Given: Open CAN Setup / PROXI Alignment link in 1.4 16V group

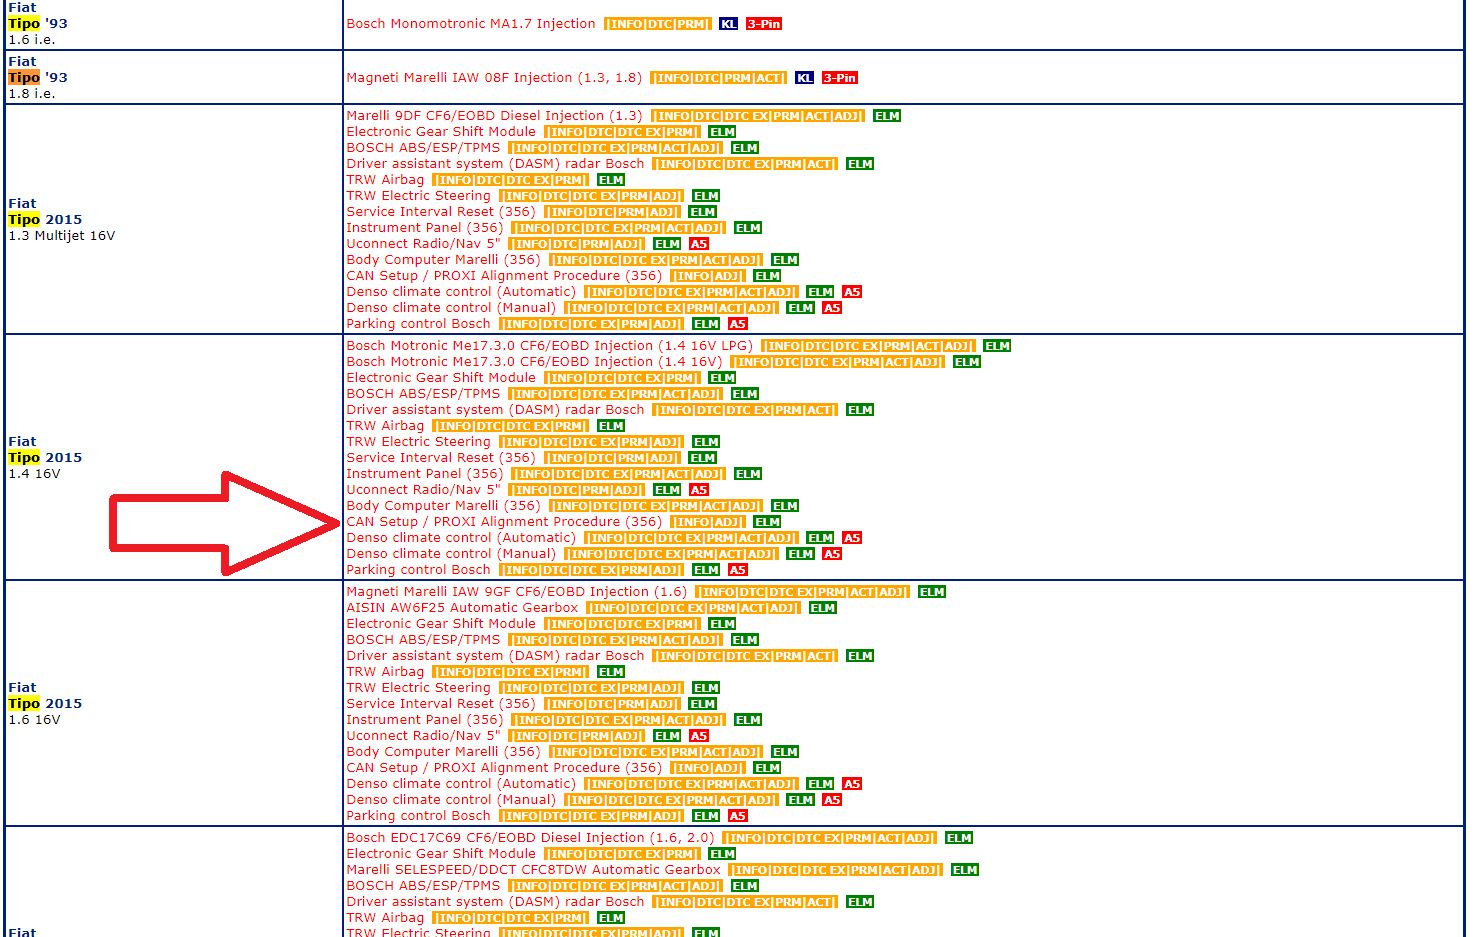Looking at the screenshot, I should pyautogui.click(x=504, y=522).
